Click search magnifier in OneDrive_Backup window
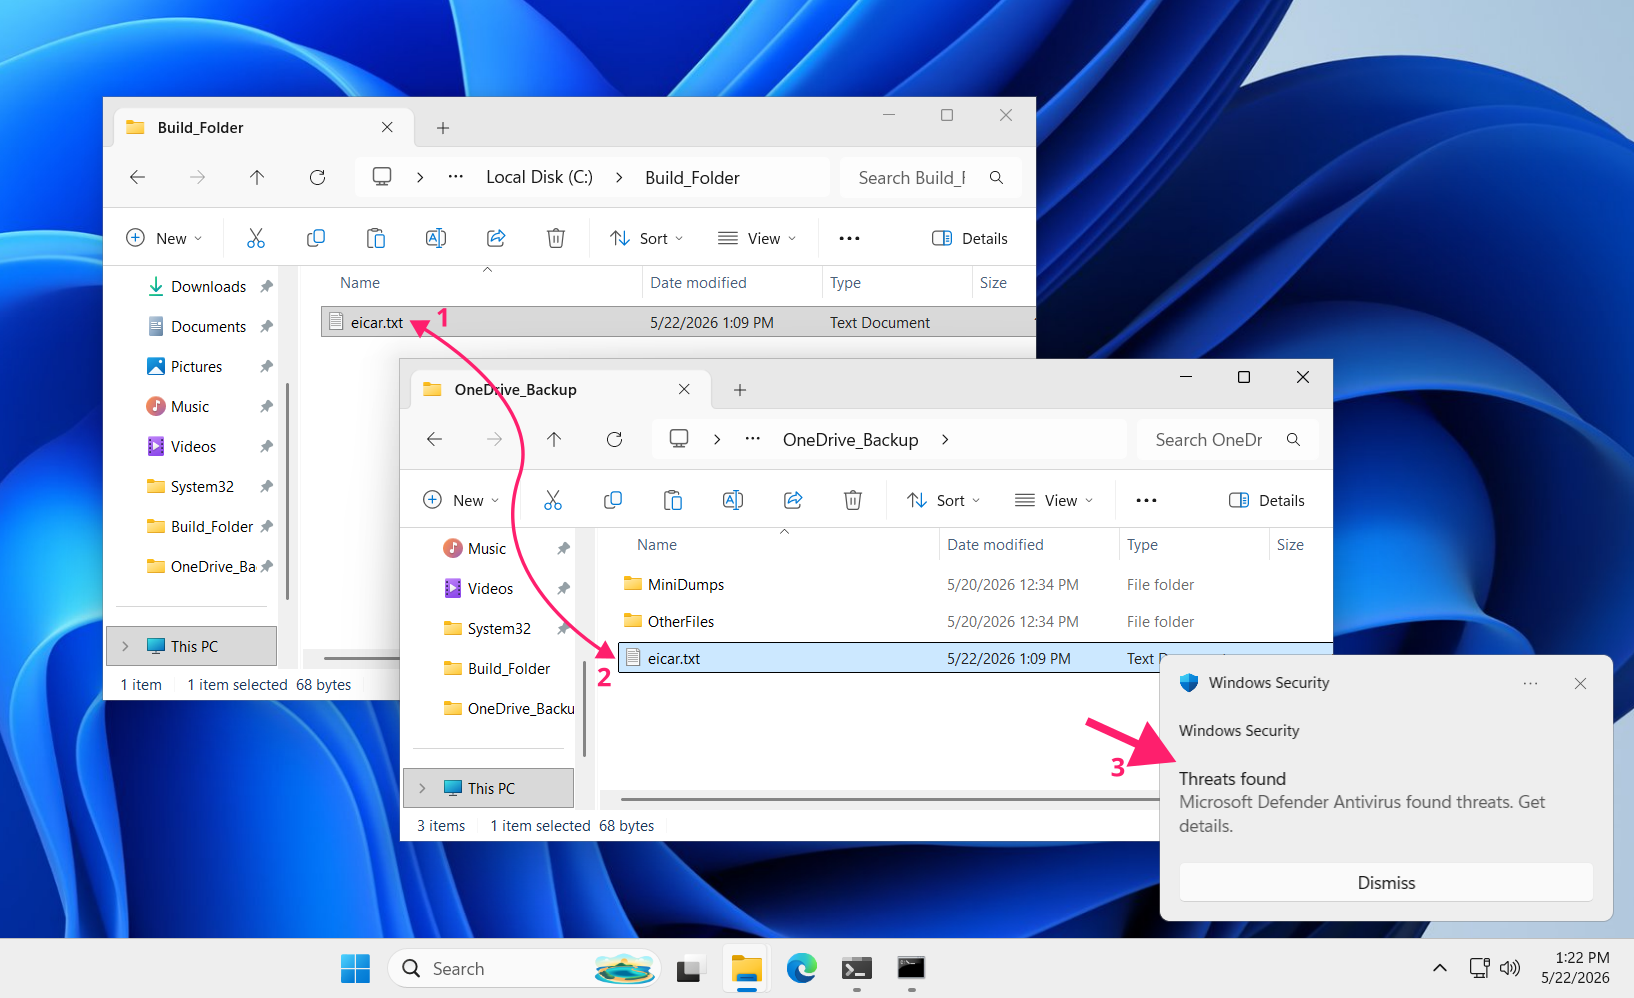Image resolution: width=1634 pixels, height=998 pixels. click(x=1293, y=439)
